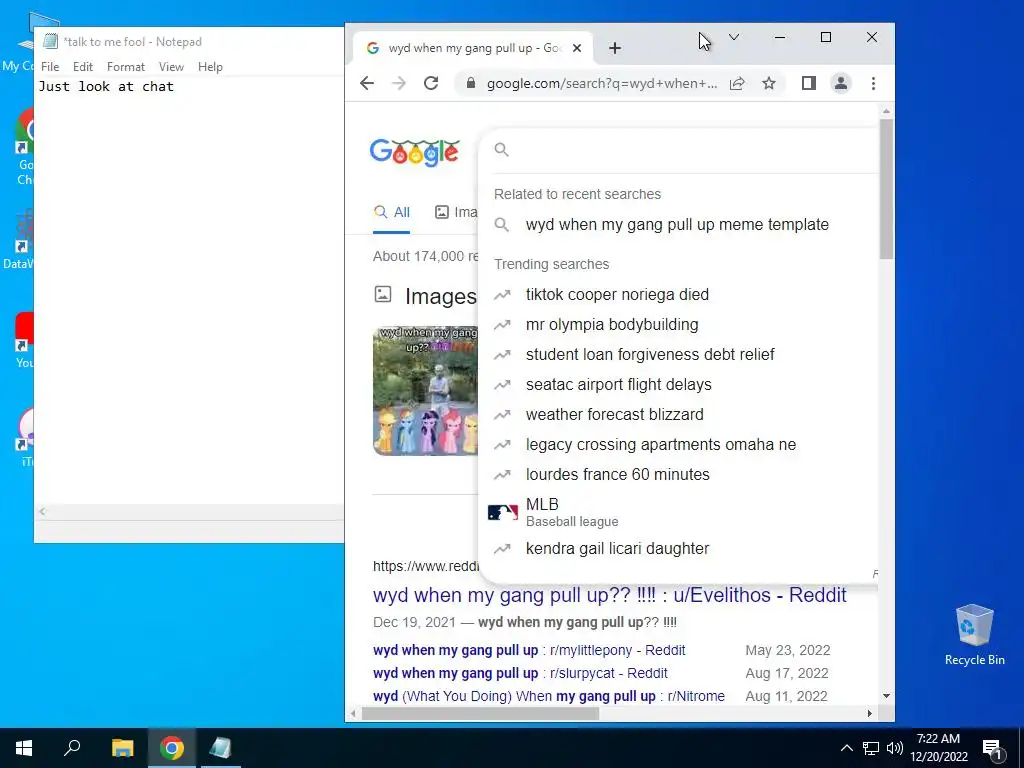
Task: Open Notepad's Help menu
Action: click(210, 67)
